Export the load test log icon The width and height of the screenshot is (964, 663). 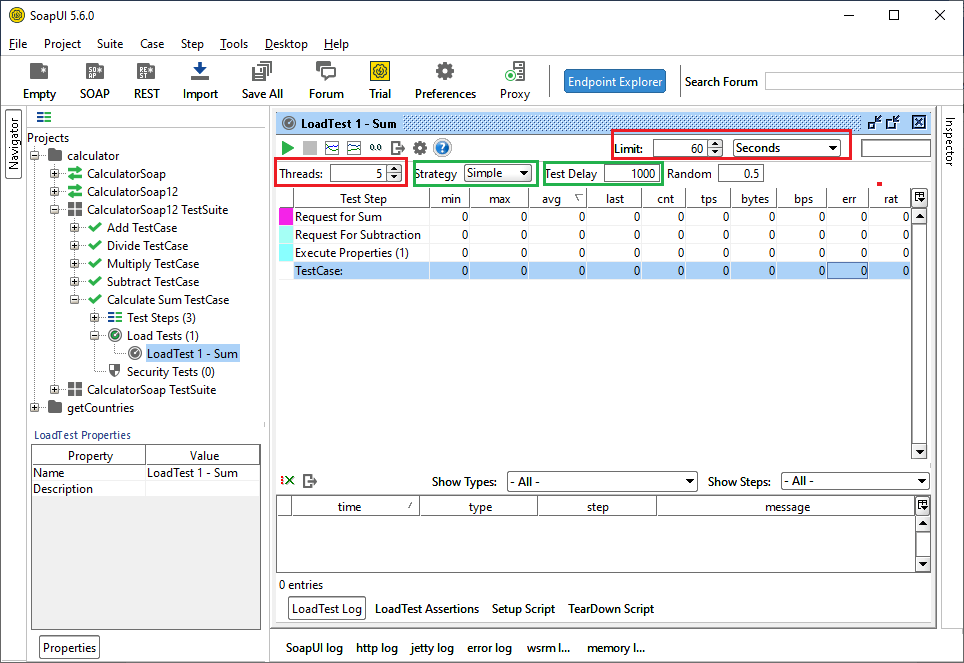coord(310,481)
